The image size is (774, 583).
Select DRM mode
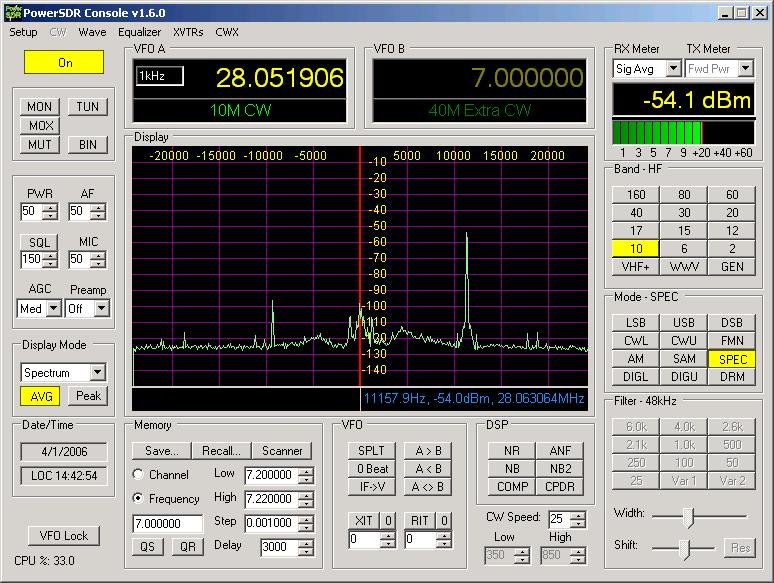pos(732,377)
